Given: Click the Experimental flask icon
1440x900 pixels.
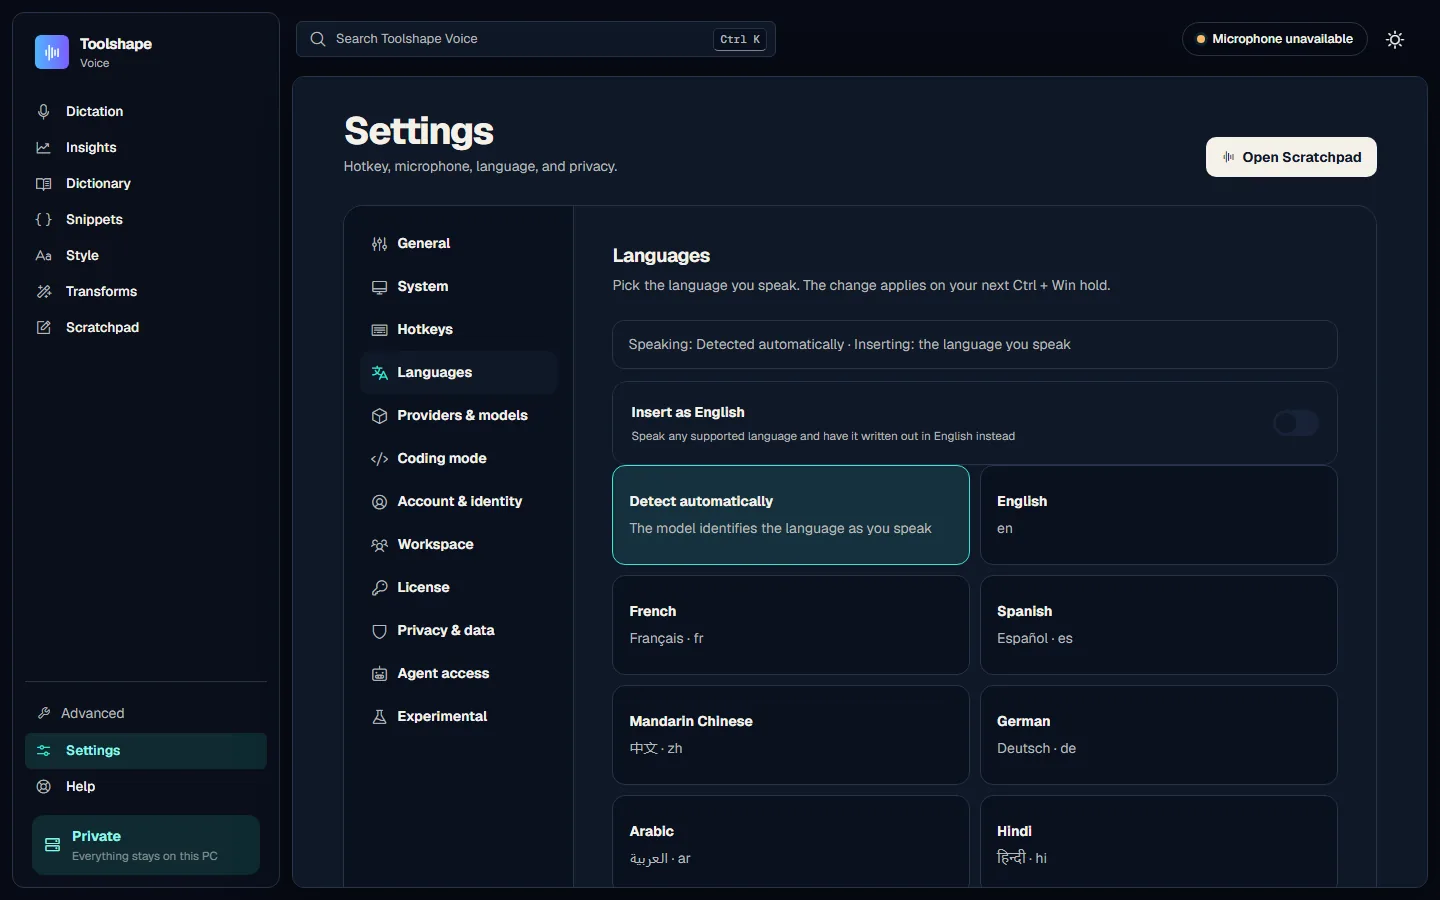Looking at the screenshot, I should (x=379, y=716).
